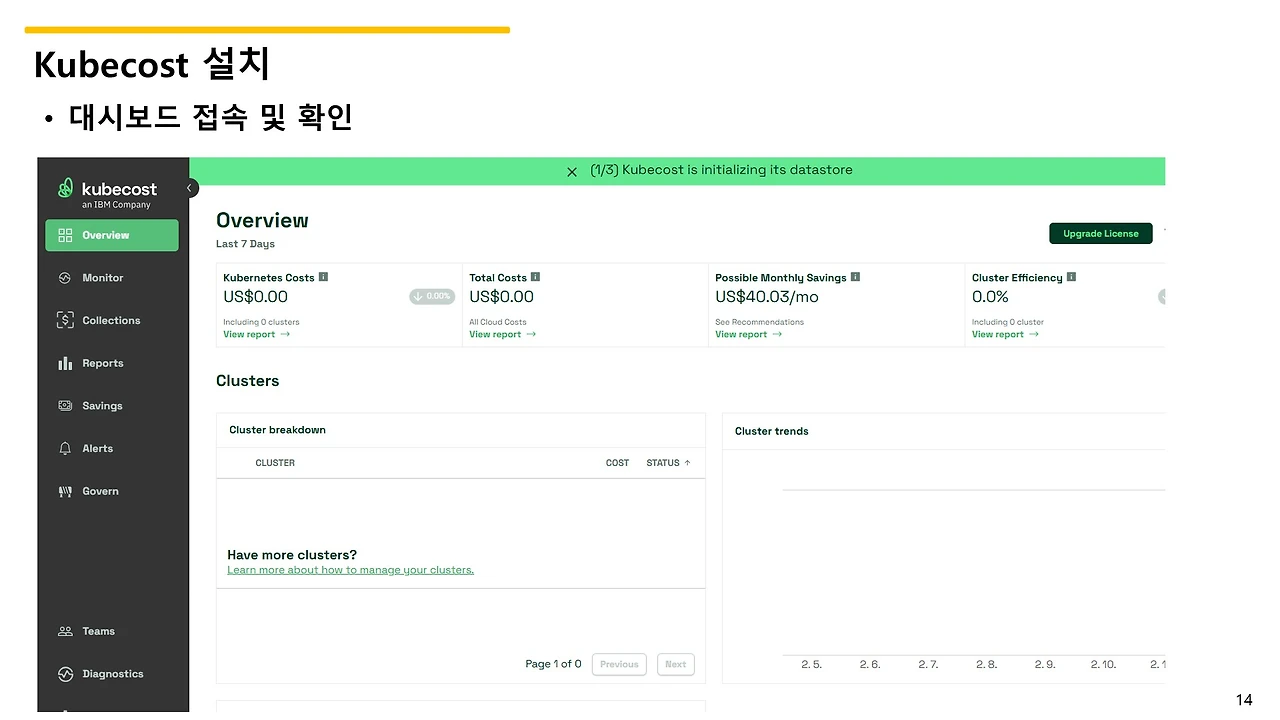The image size is (1280, 720).
Task: Click the info icon beside Possible Monthly Savings
Action: [x=855, y=277]
